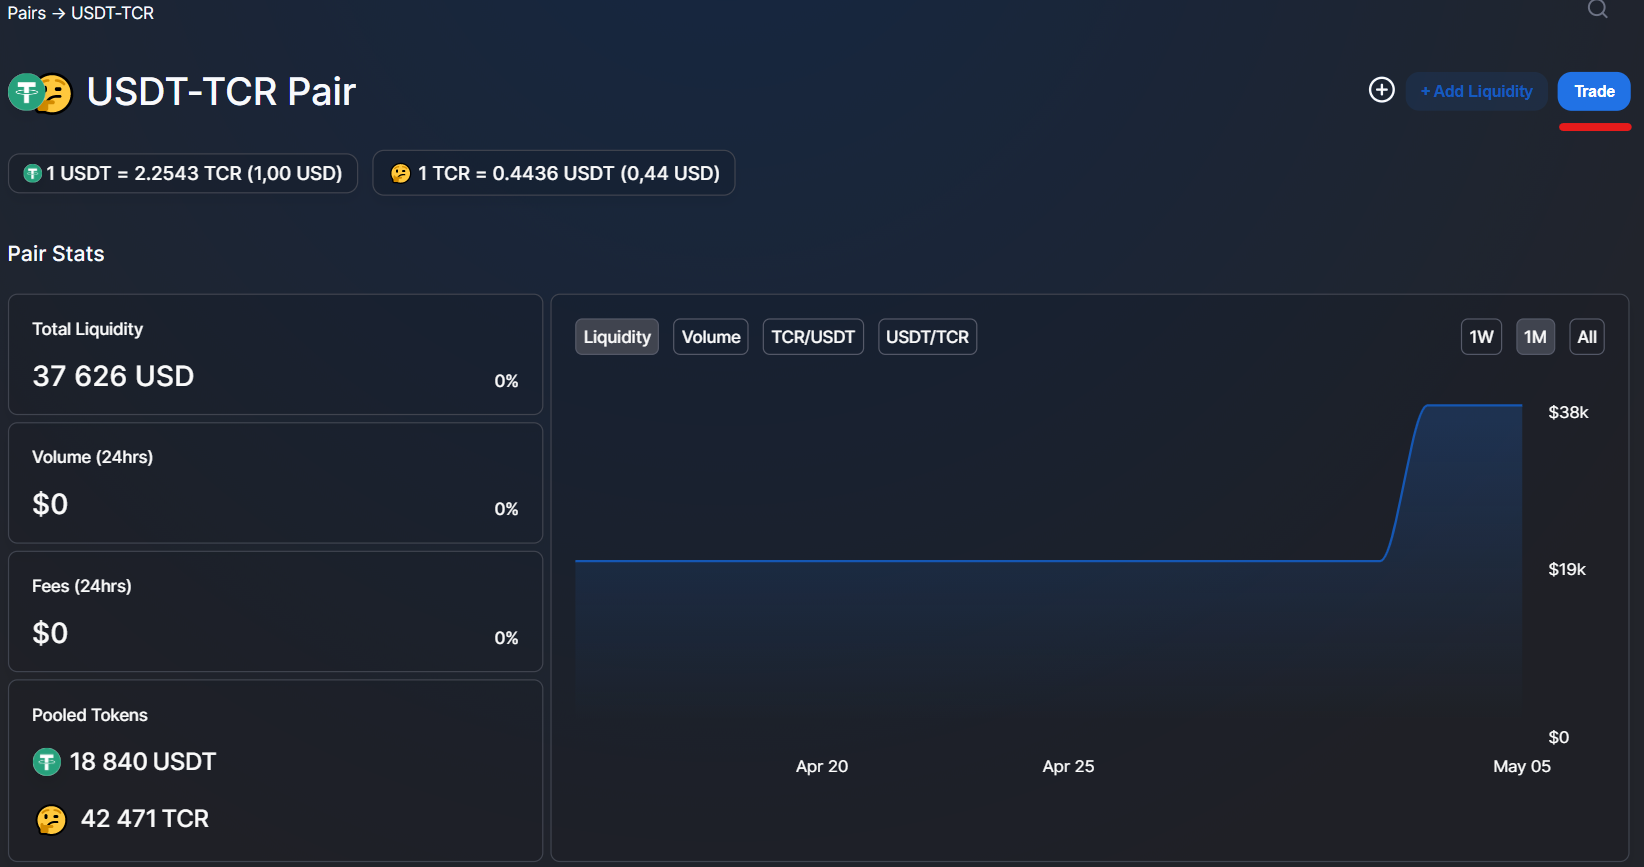Click the Pooled Tokens heading
The image size is (1644, 867).
[x=90, y=715]
